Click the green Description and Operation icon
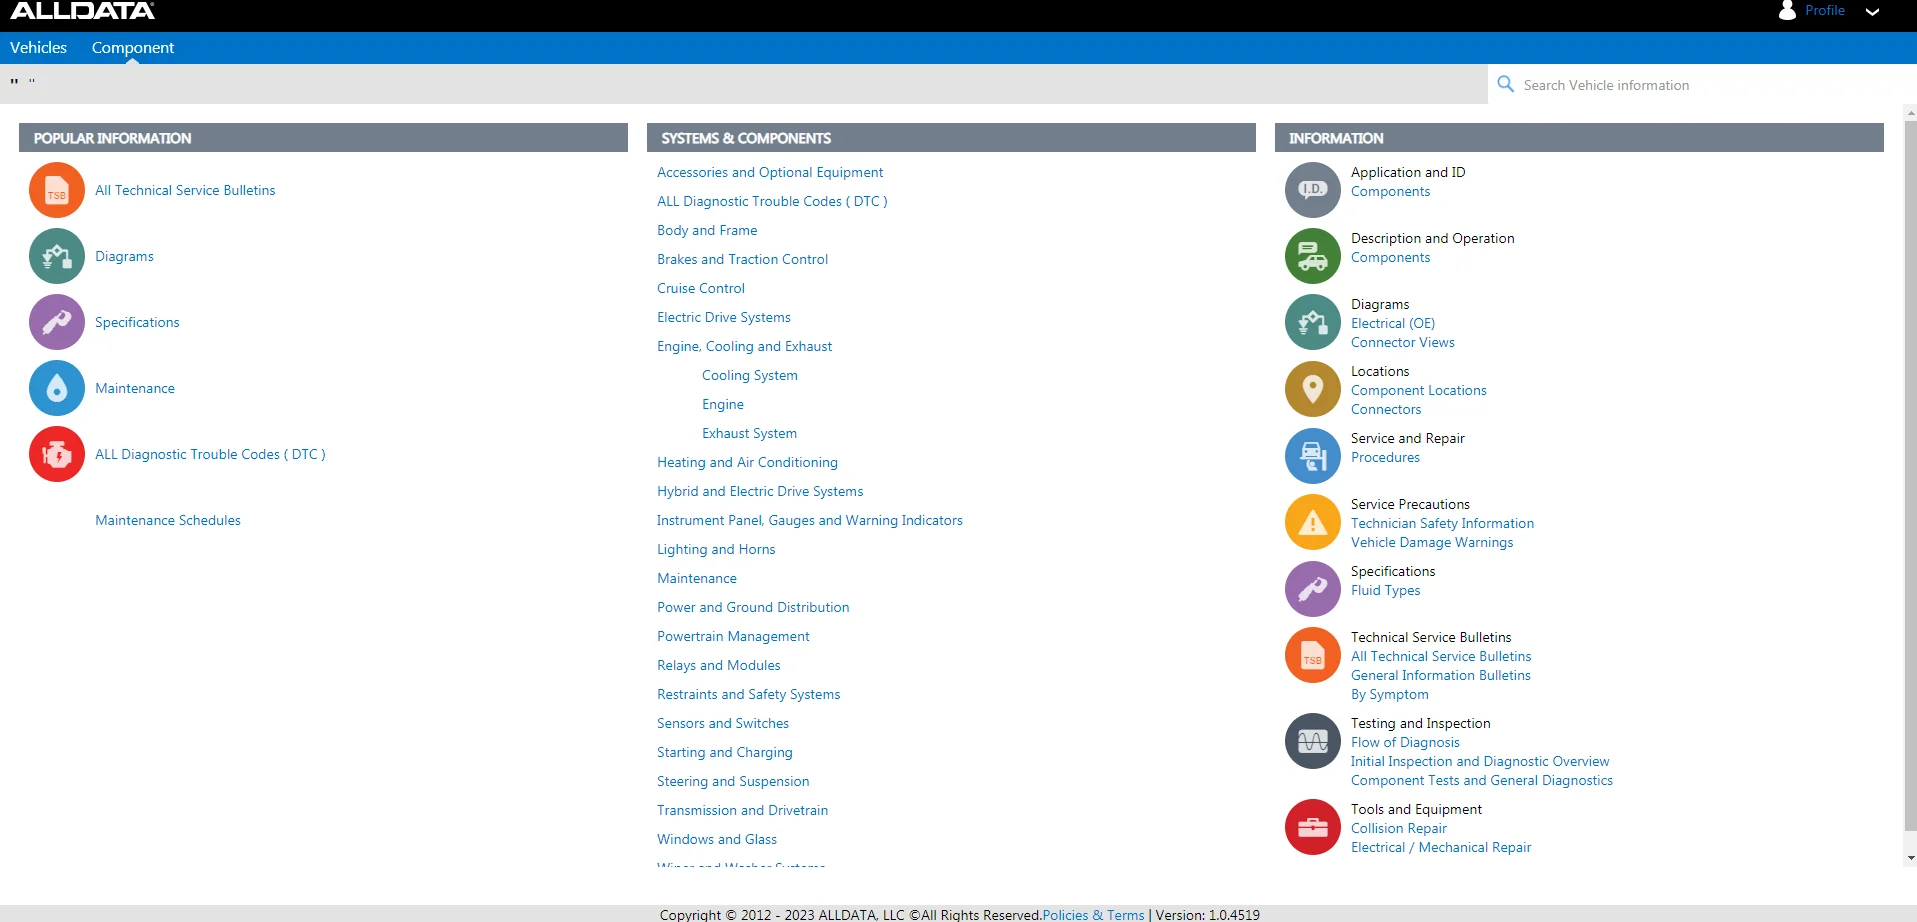Image resolution: width=1917 pixels, height=922 pixels. (1313, 256)
